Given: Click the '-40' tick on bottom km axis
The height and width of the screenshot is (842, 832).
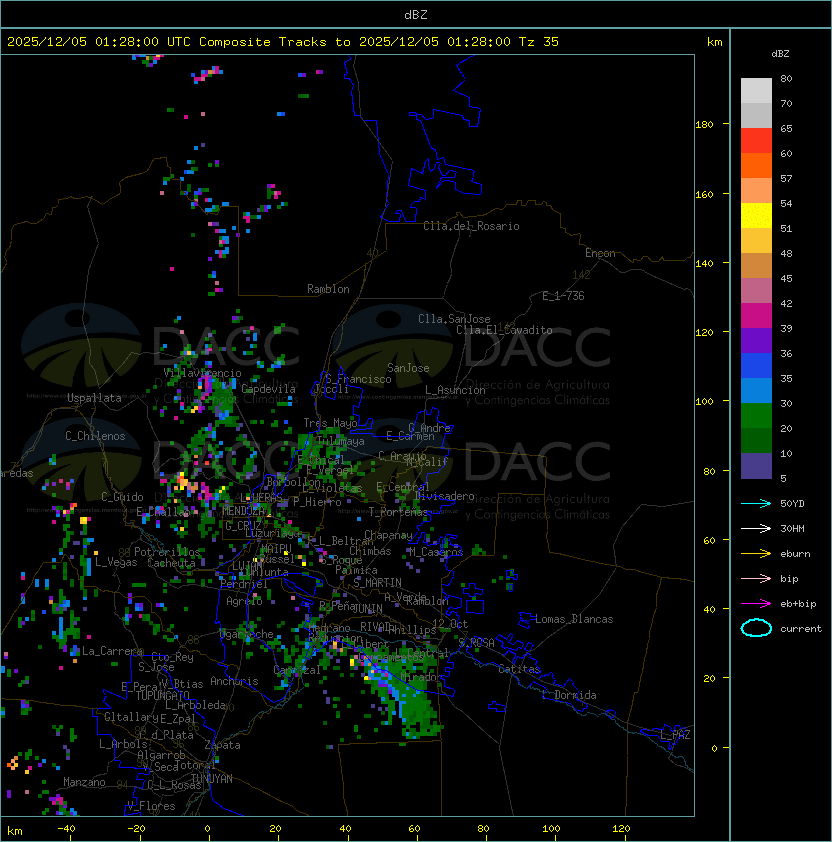Looking at the screenshot, I should tap(67, 829).
